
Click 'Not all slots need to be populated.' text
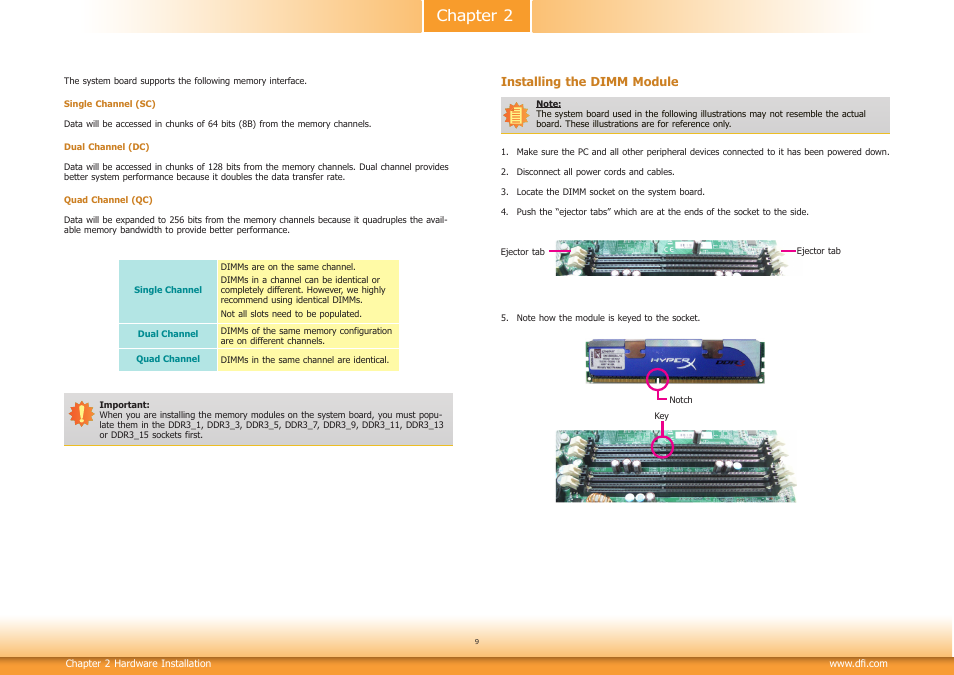(x=291, y=314)
